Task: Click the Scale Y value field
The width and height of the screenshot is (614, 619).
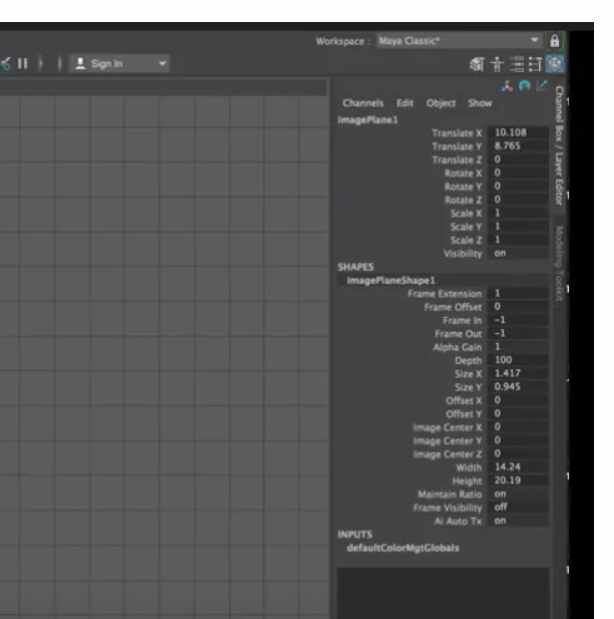Action: tap(518, 227)
